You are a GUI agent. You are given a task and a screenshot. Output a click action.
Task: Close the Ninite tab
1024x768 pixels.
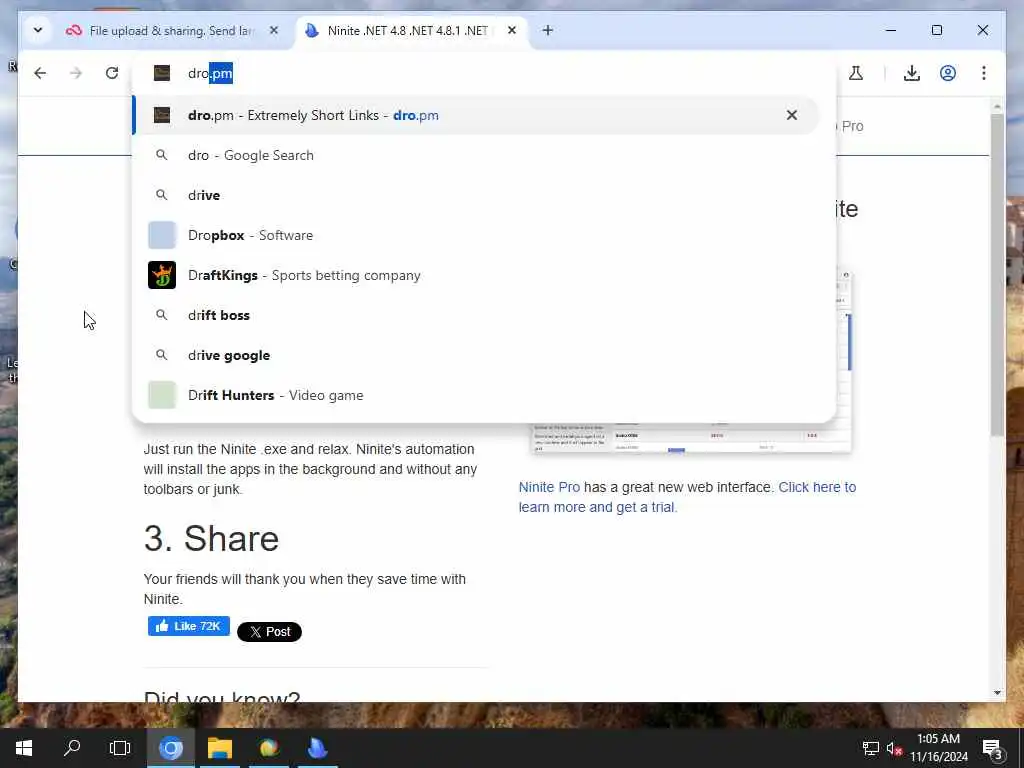[512, 30]
